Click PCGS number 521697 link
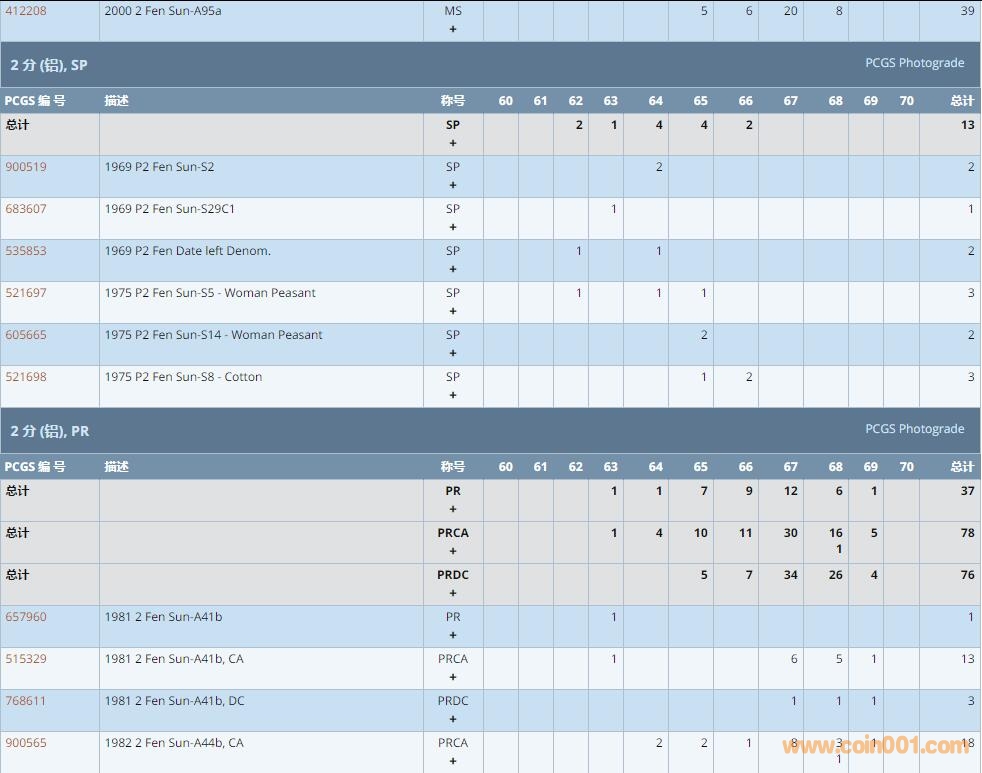 pos(26,293)
